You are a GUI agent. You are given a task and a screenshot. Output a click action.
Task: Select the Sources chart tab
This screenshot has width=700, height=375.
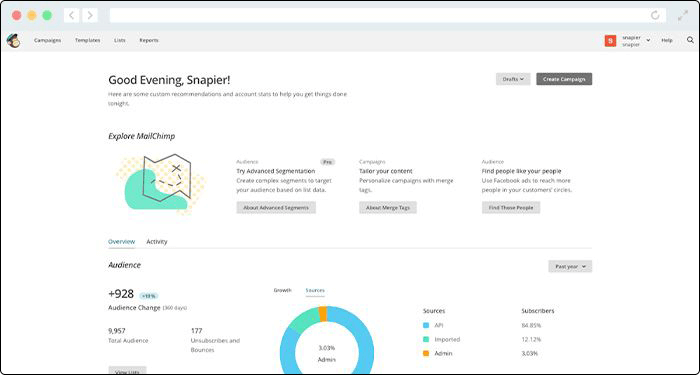point(315,290)
